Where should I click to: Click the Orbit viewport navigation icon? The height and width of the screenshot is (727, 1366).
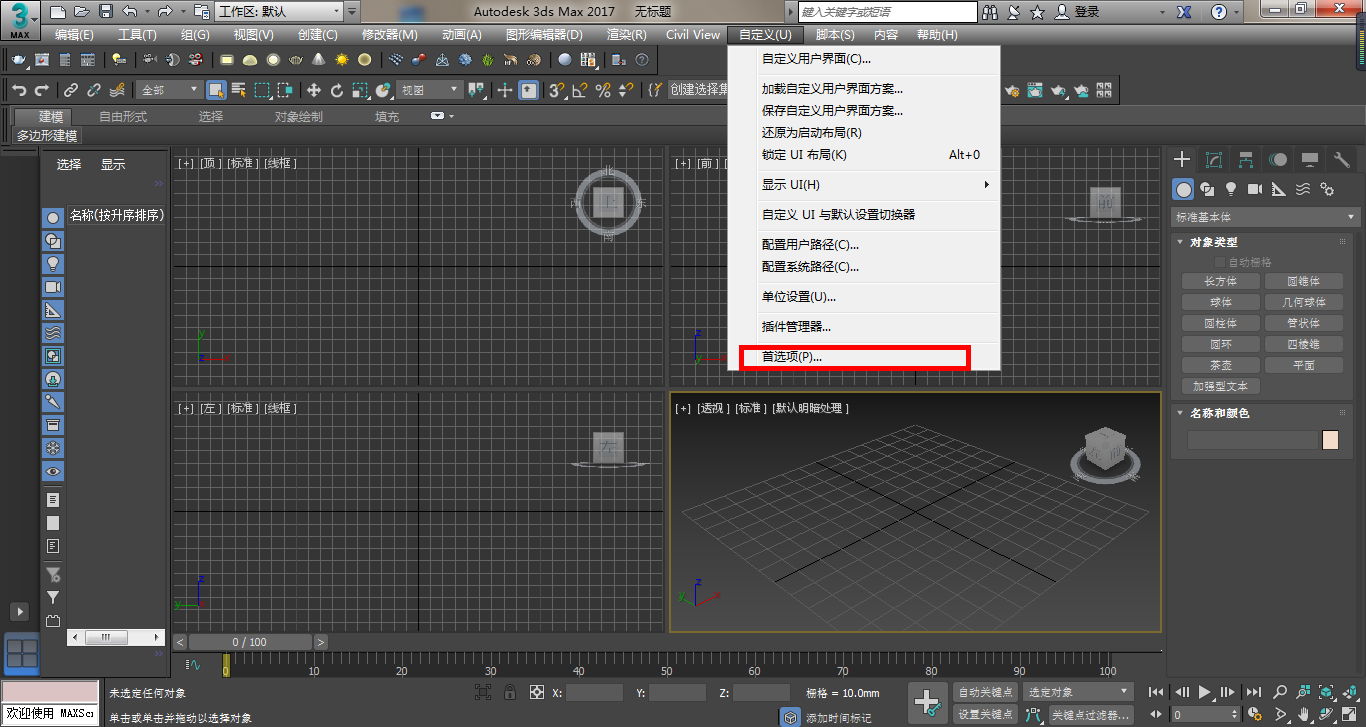coord(1325,713)
